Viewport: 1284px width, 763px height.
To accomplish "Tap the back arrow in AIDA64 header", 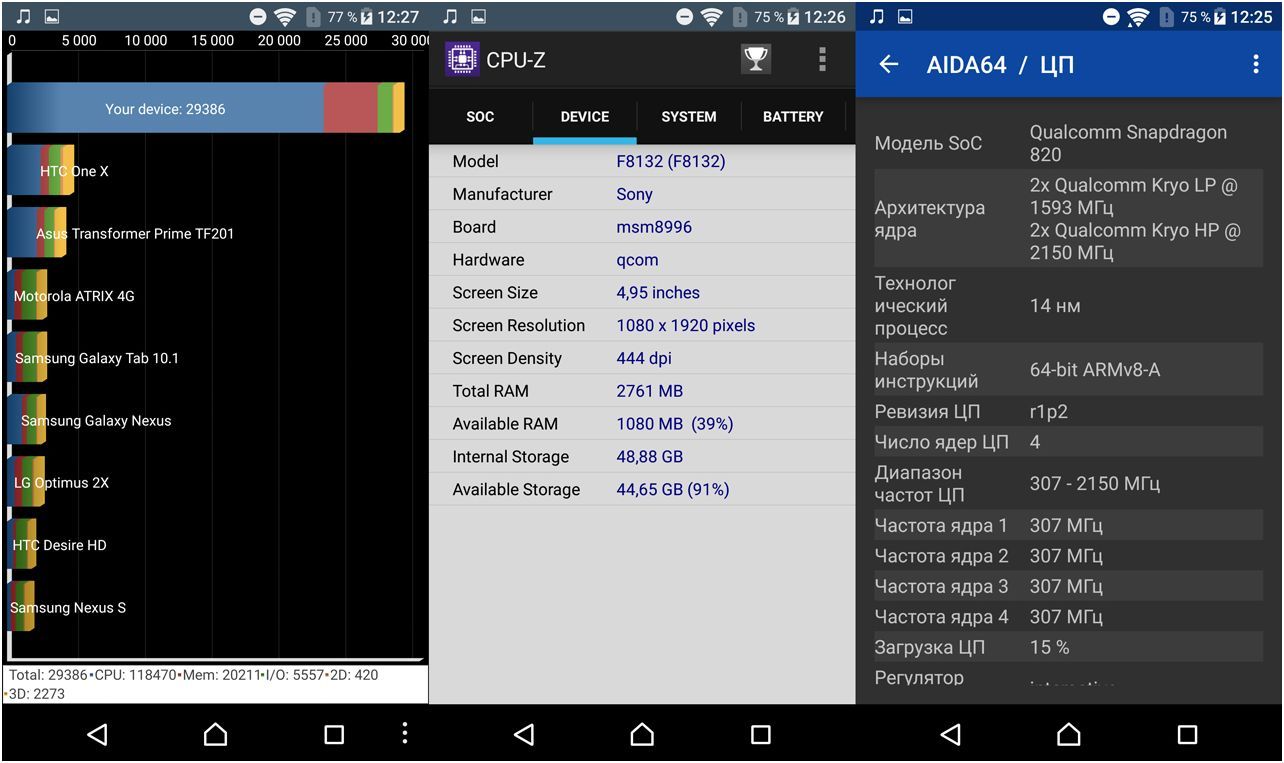I will click(x=888, y=65).
